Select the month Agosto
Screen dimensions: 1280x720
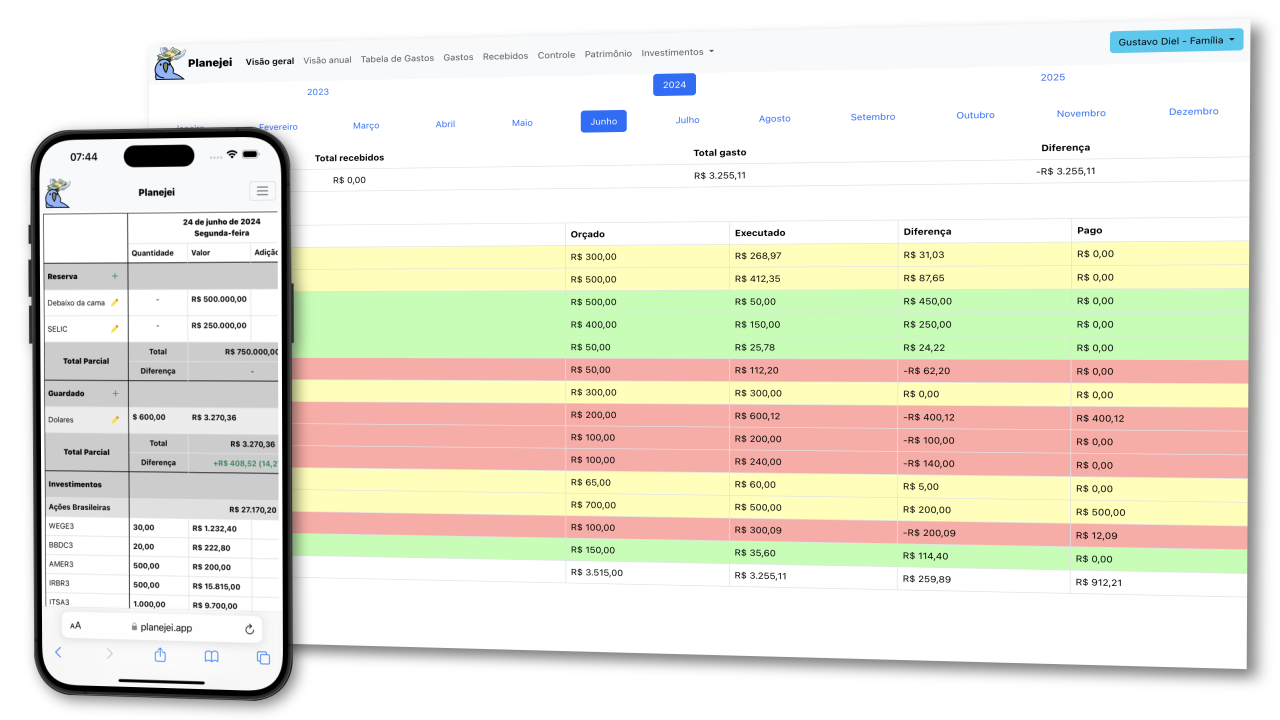(x=774, y=118)
